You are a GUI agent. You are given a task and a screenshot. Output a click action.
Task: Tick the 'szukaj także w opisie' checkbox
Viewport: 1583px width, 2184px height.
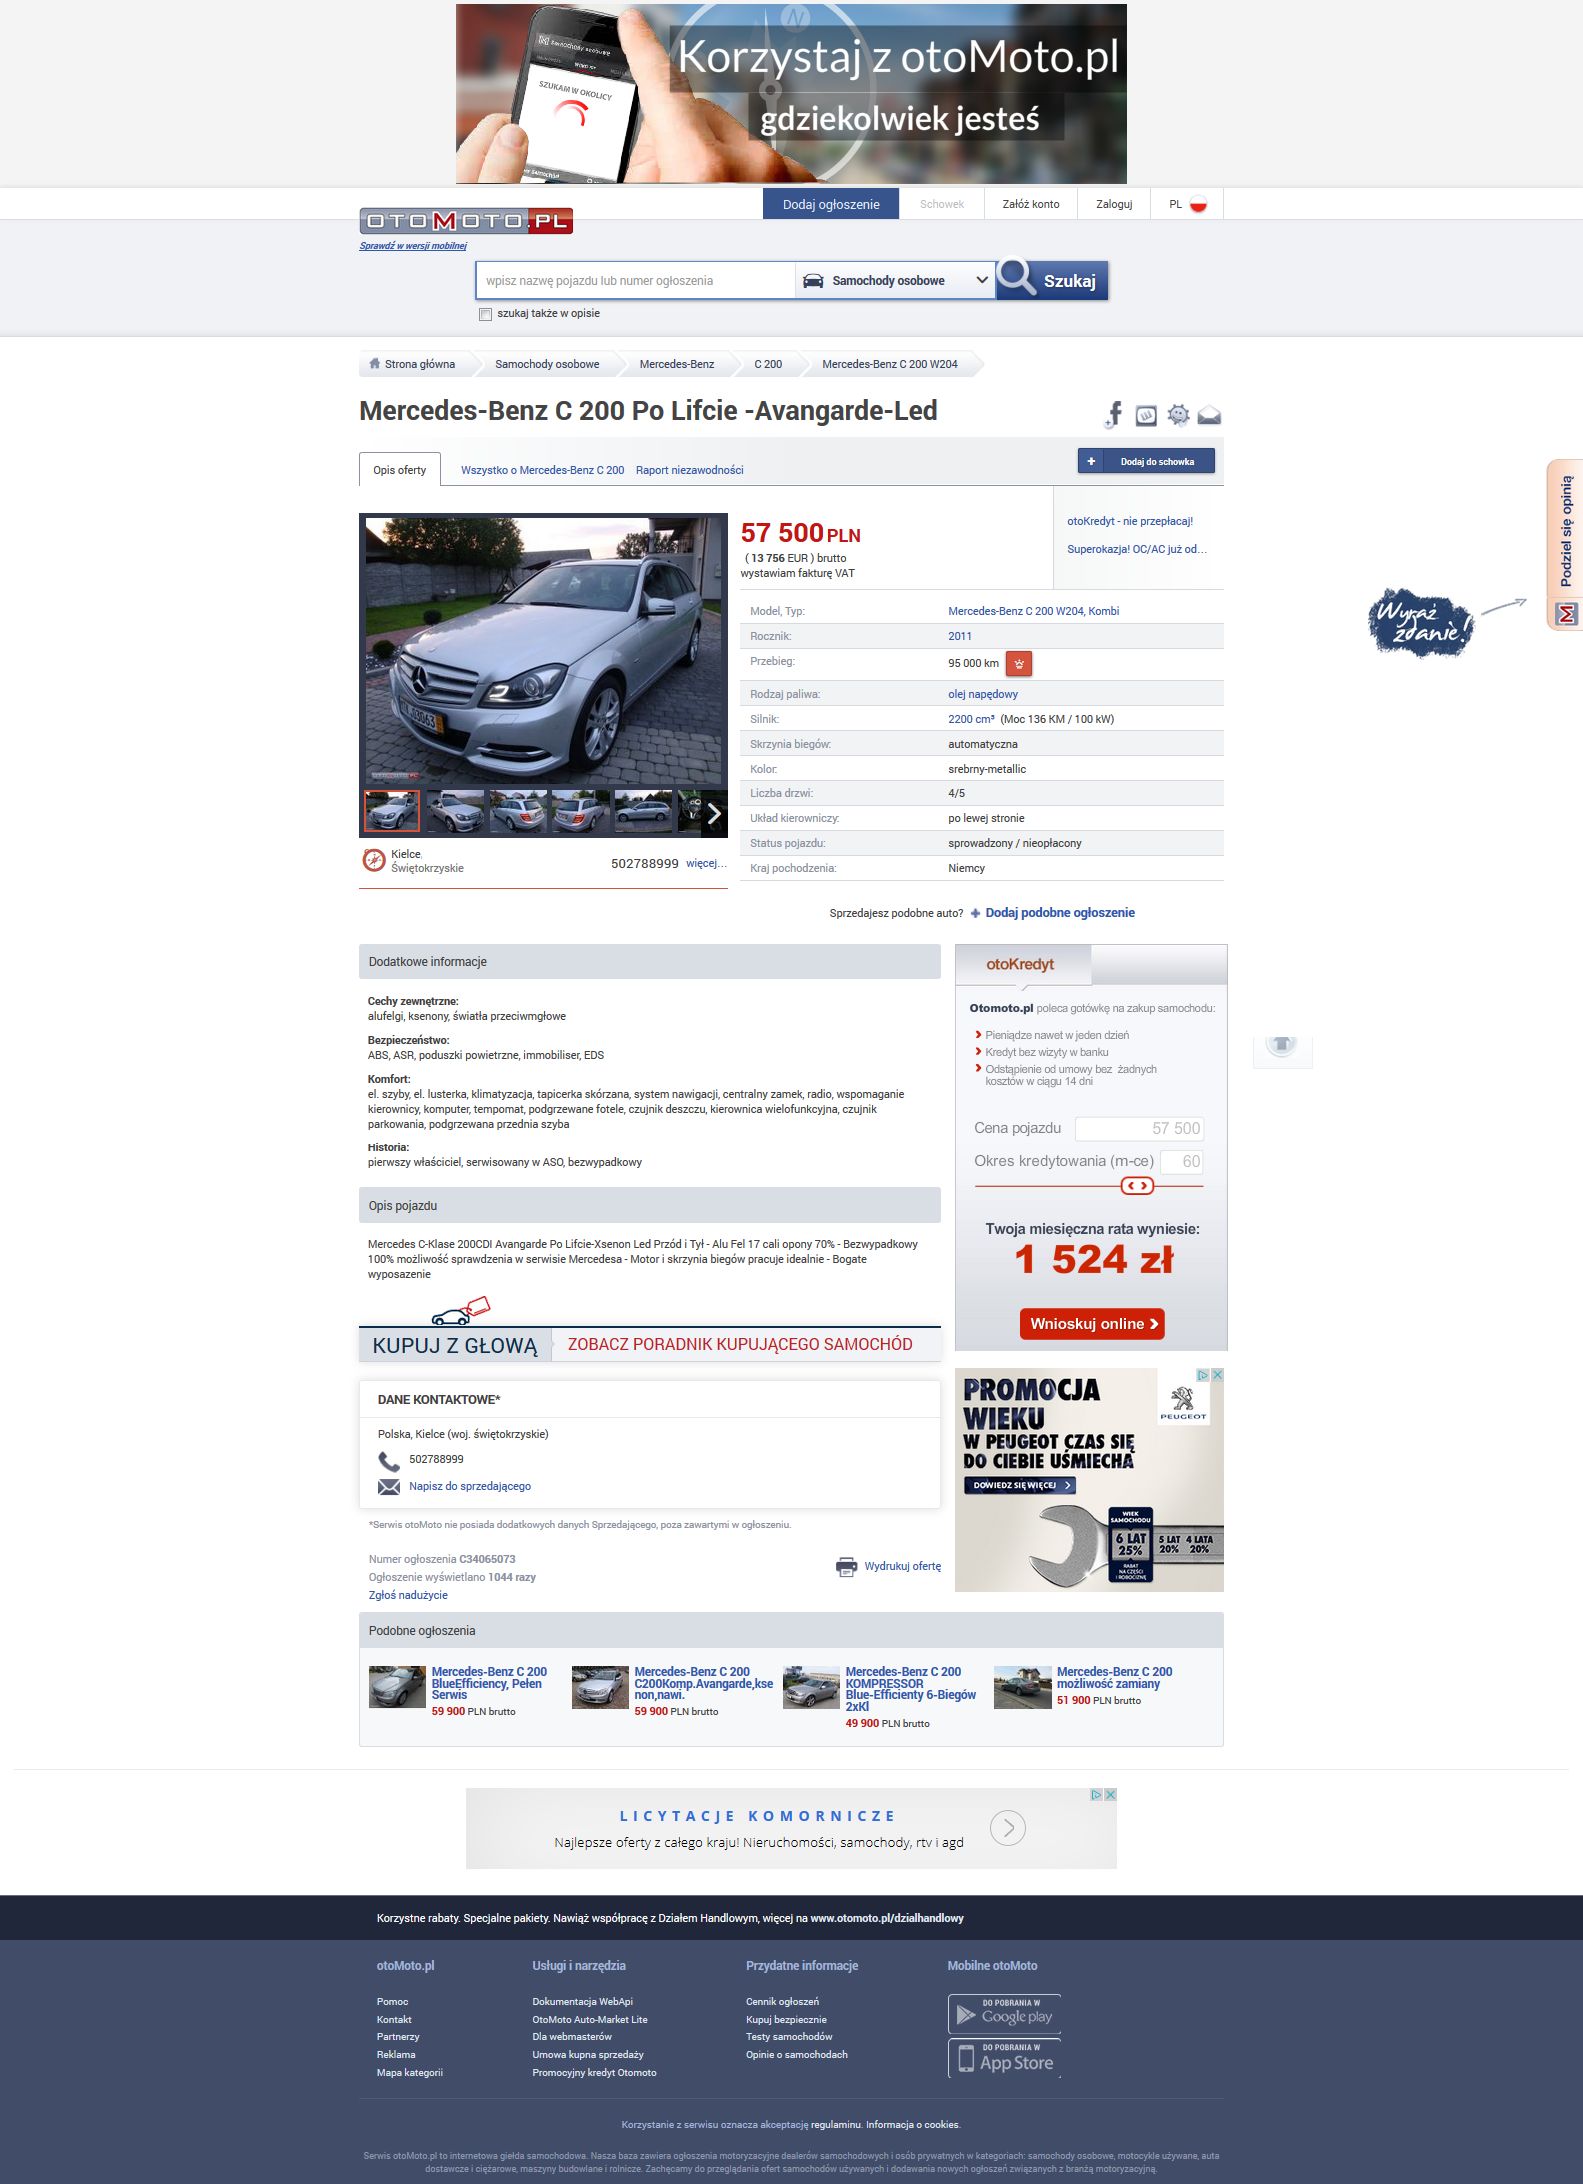click(485, 314)
